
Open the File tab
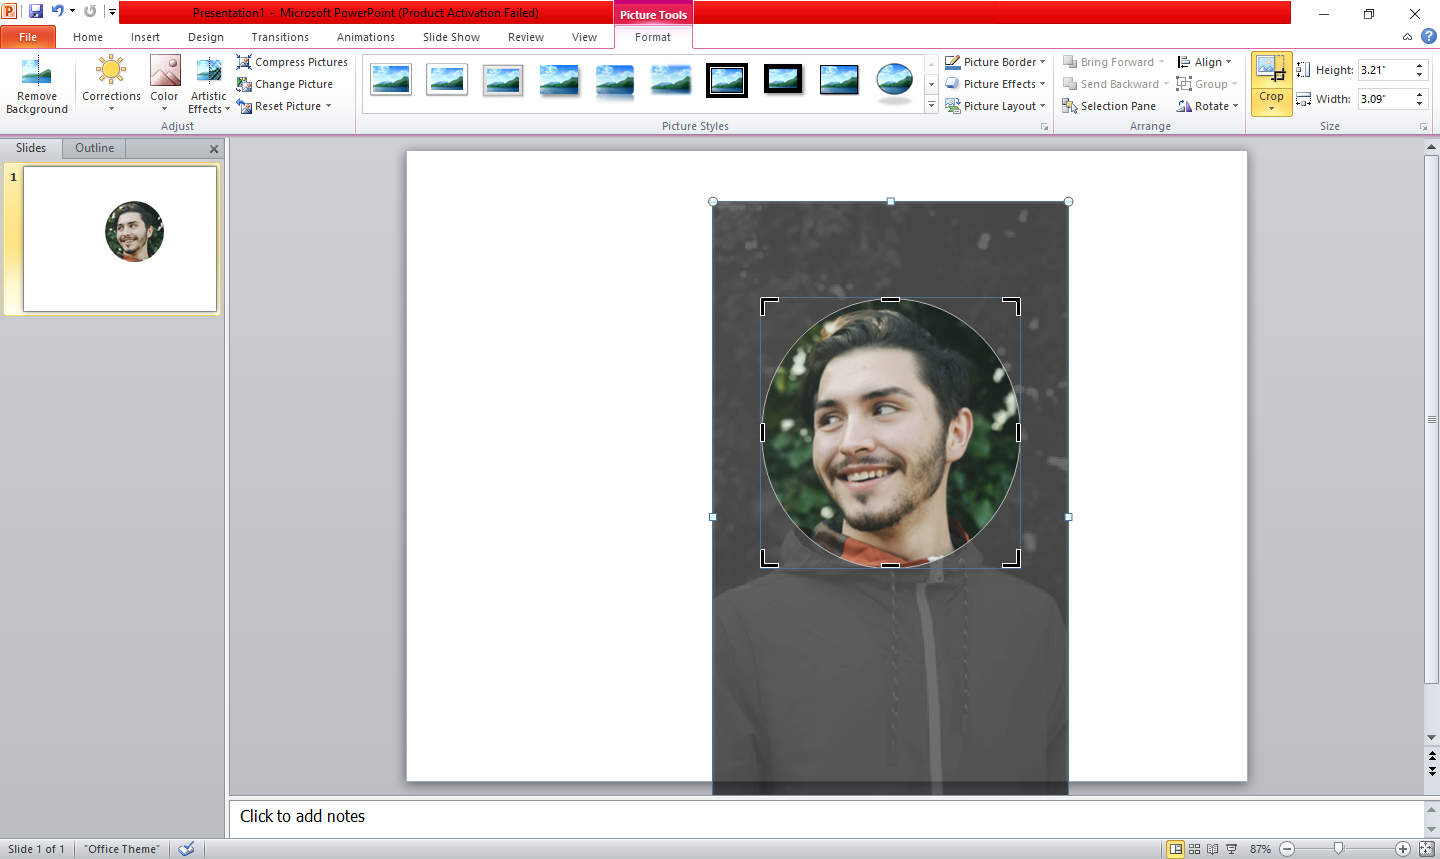[28, 37]
